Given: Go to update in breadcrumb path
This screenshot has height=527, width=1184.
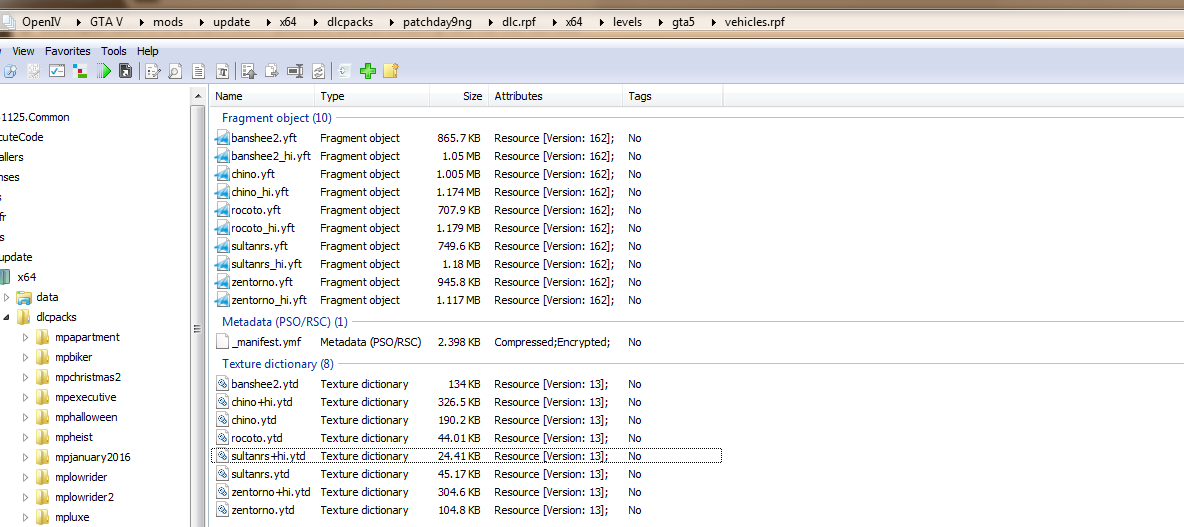Looking at the screenshot, I should [x=231, y=22].
